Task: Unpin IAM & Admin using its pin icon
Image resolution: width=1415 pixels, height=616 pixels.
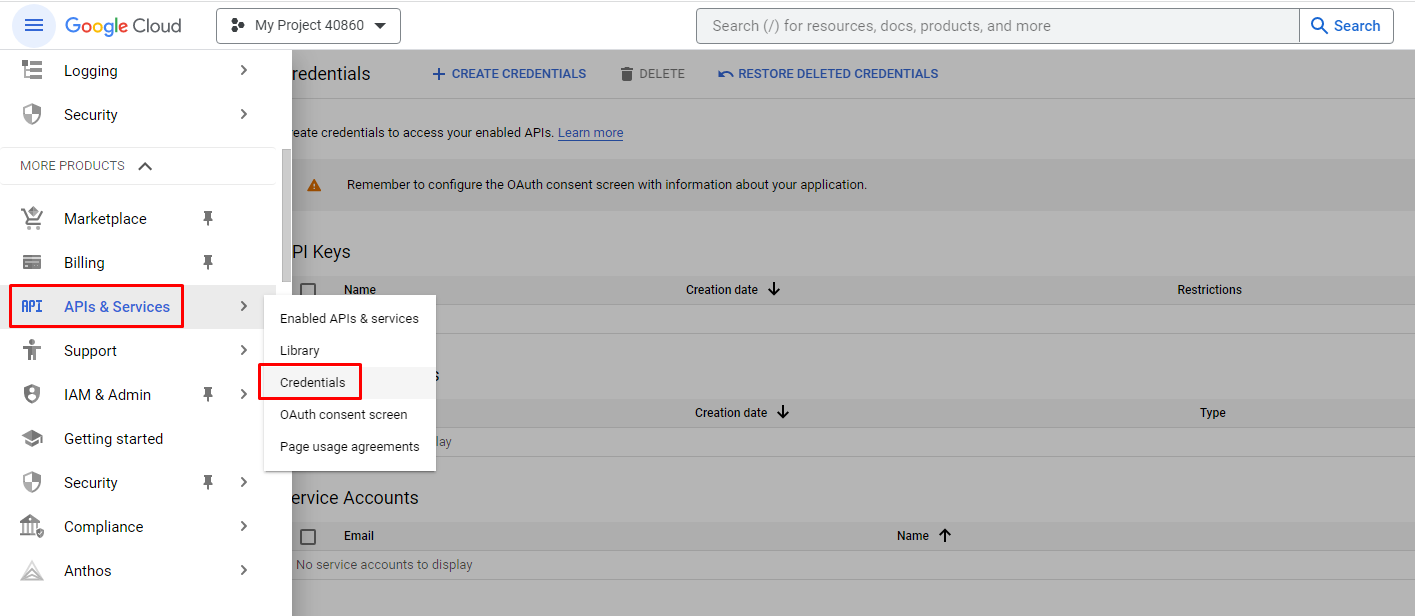Action: point(208,394)
